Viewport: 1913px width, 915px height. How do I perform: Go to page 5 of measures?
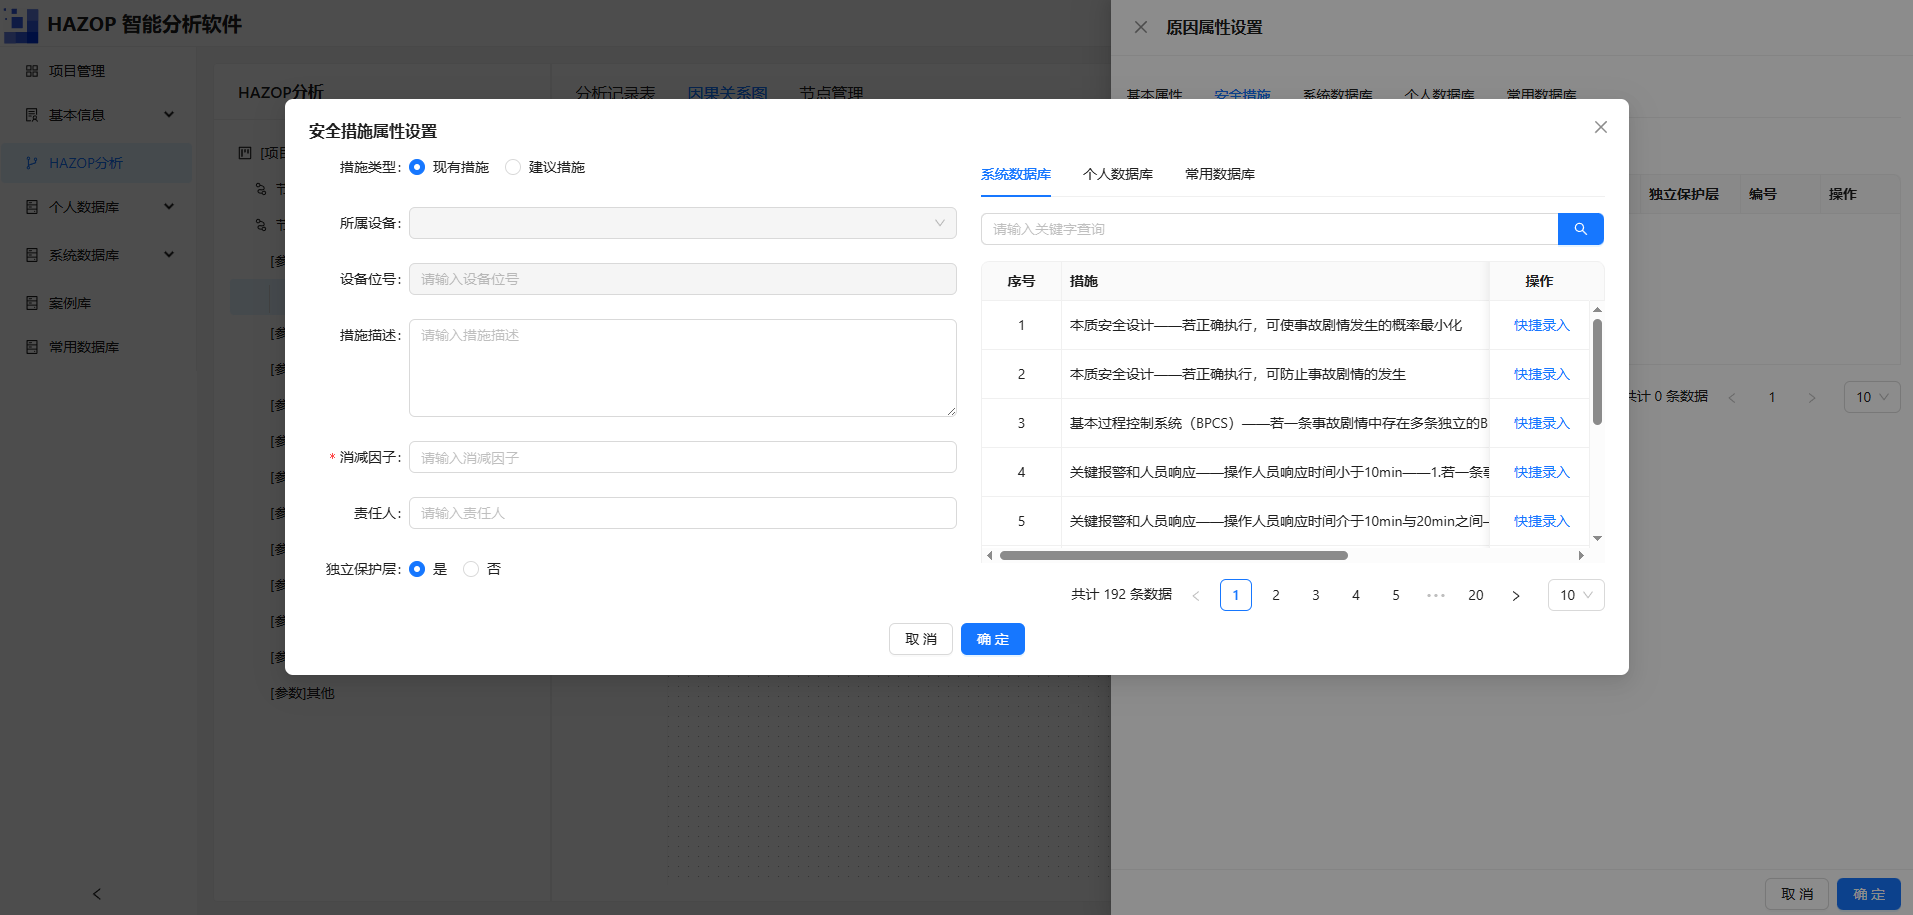coord(1396,595)
